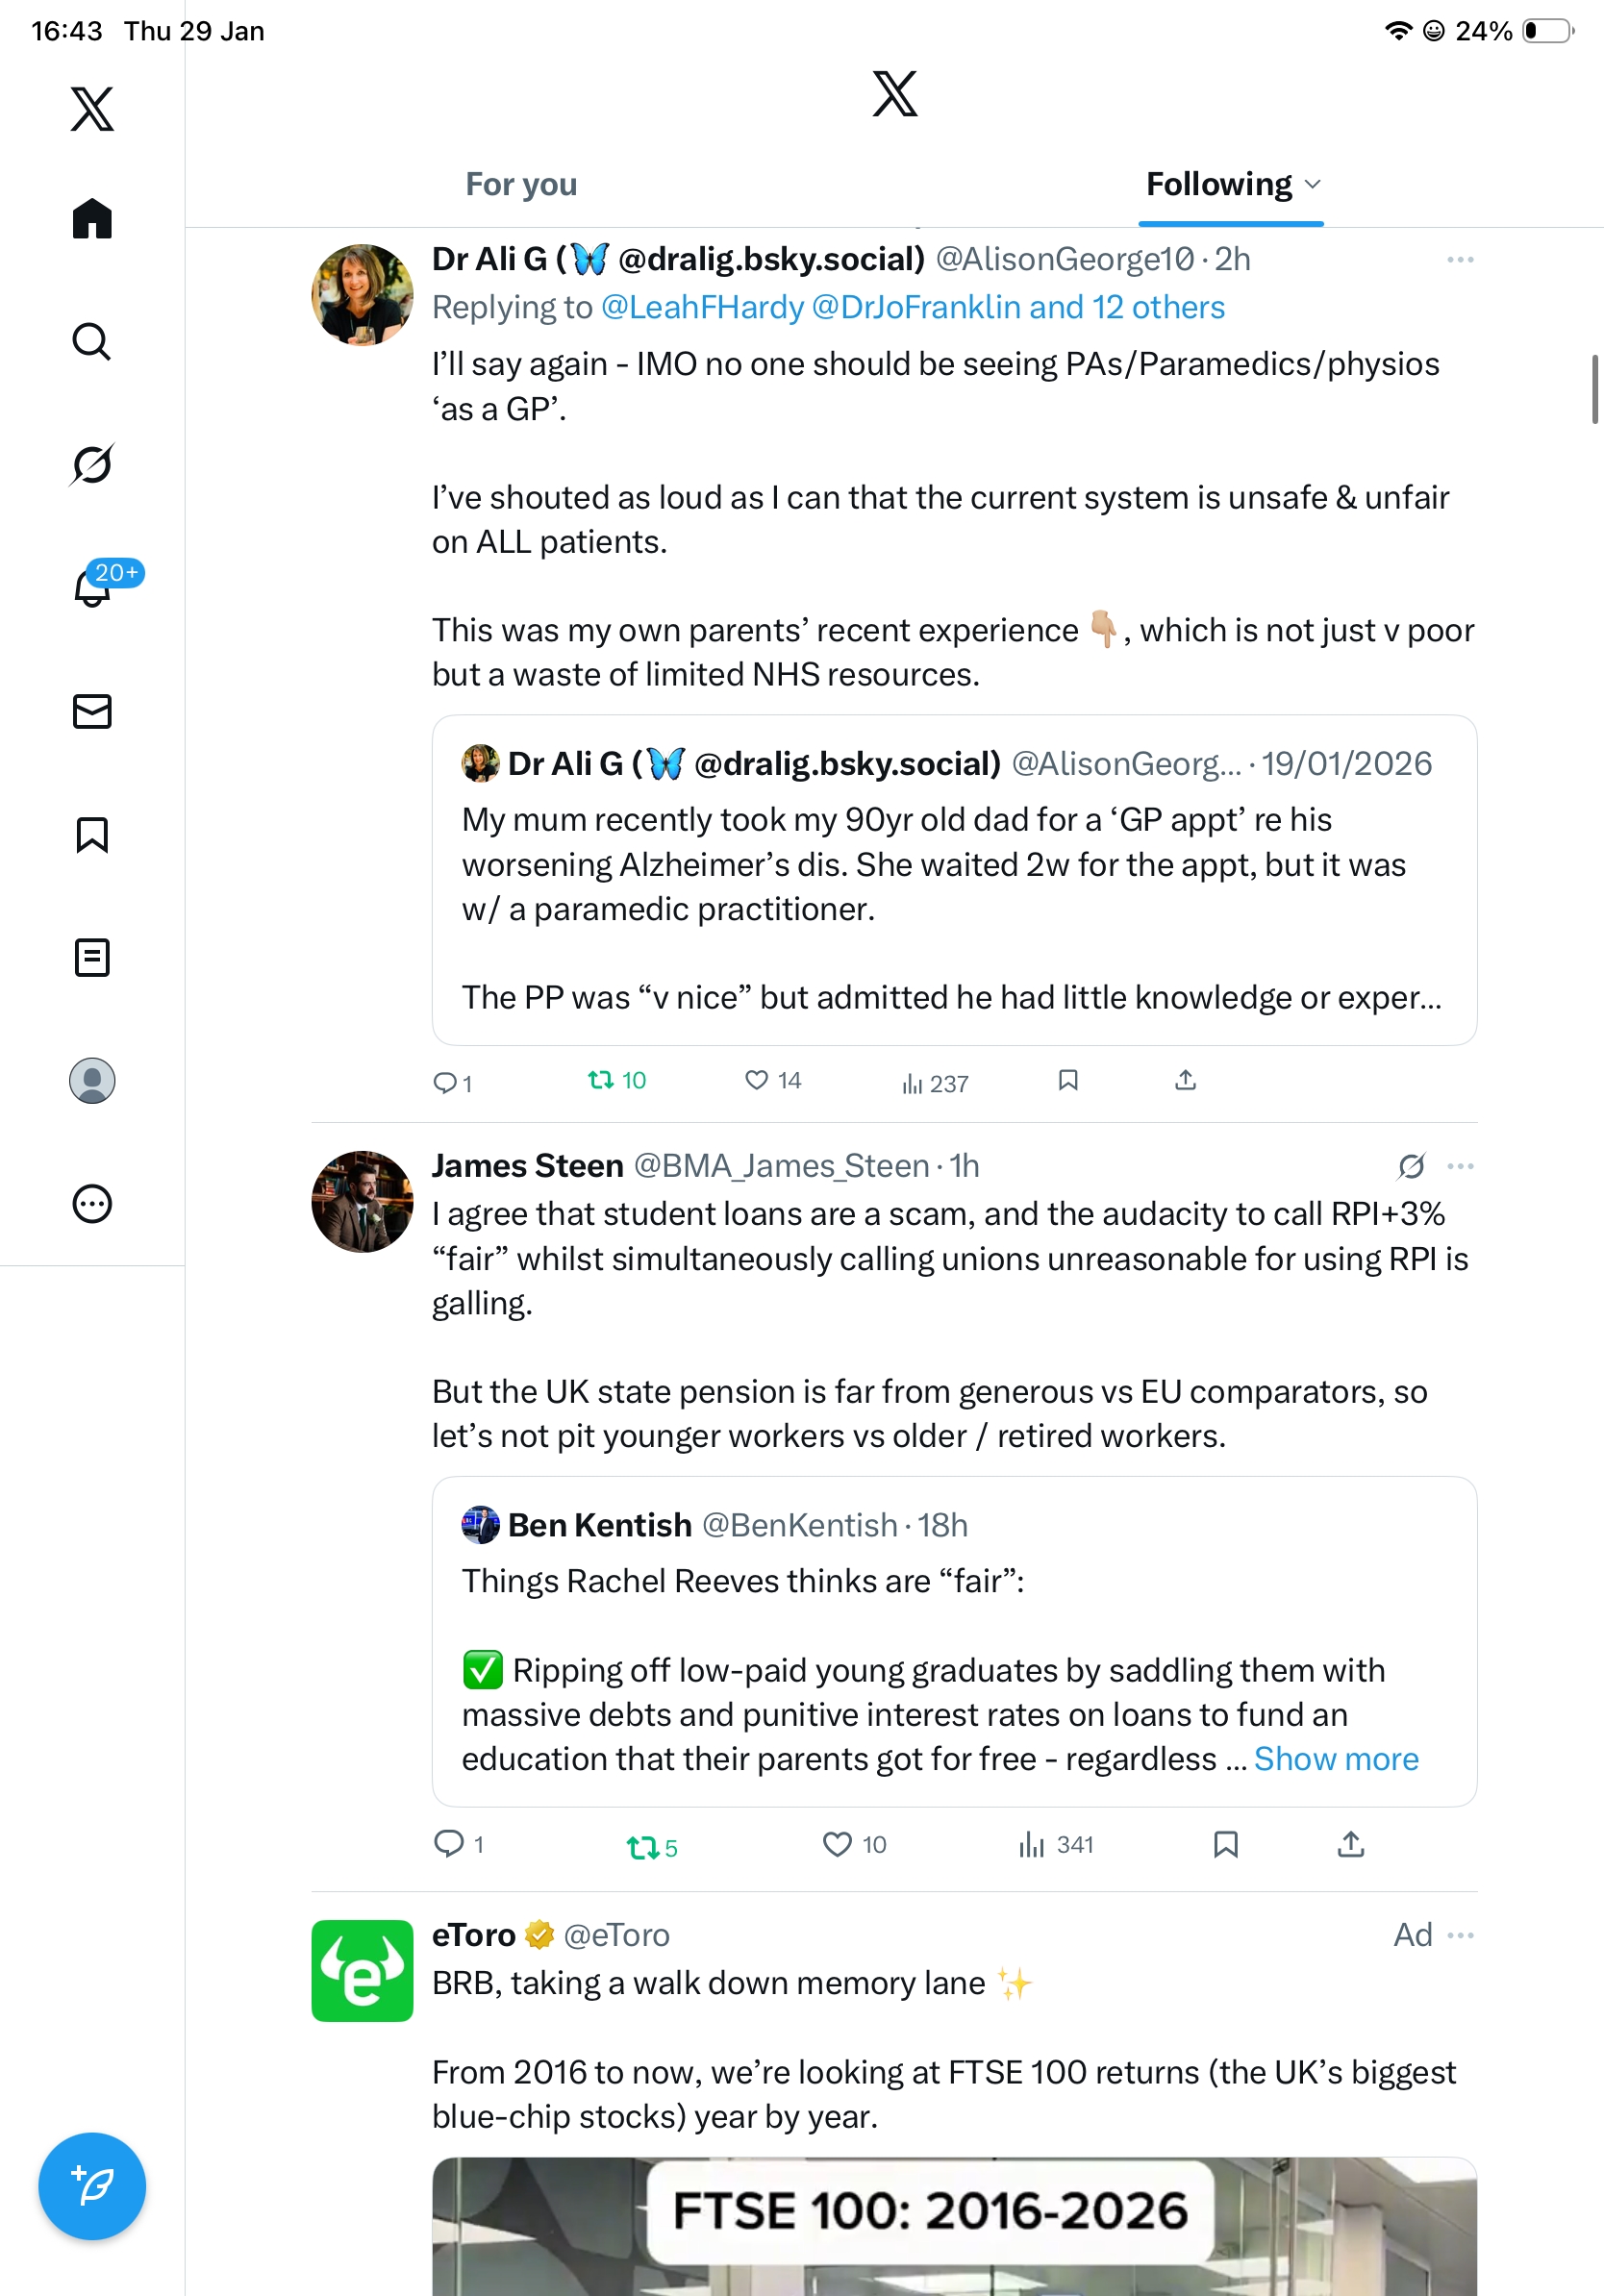Open the Search icon in sidebar
This screenshot has height=2296, width=1604.
92,342
